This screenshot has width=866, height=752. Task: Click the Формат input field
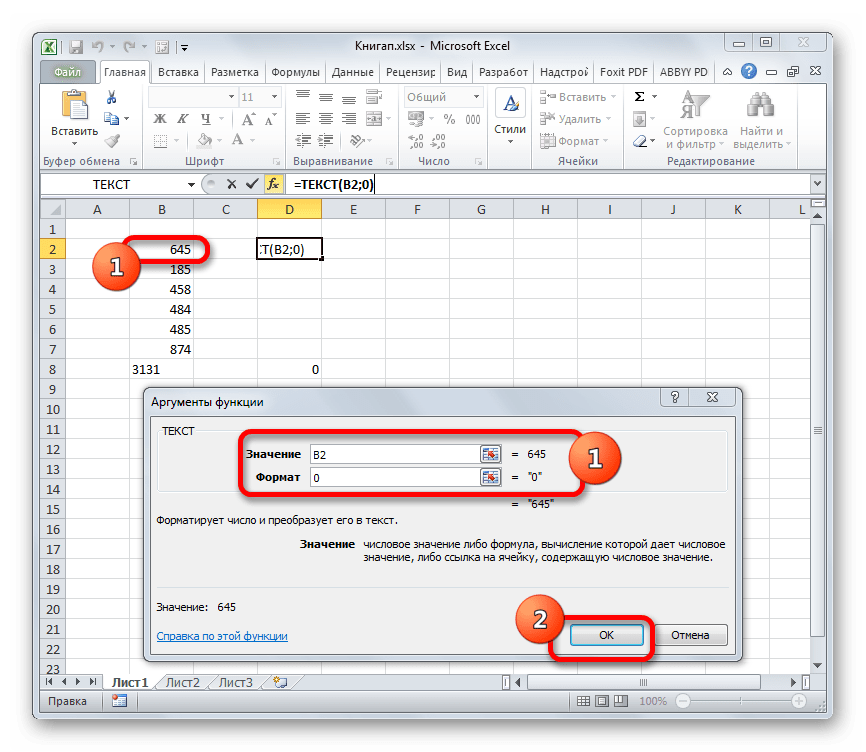[x=395, y=478]
